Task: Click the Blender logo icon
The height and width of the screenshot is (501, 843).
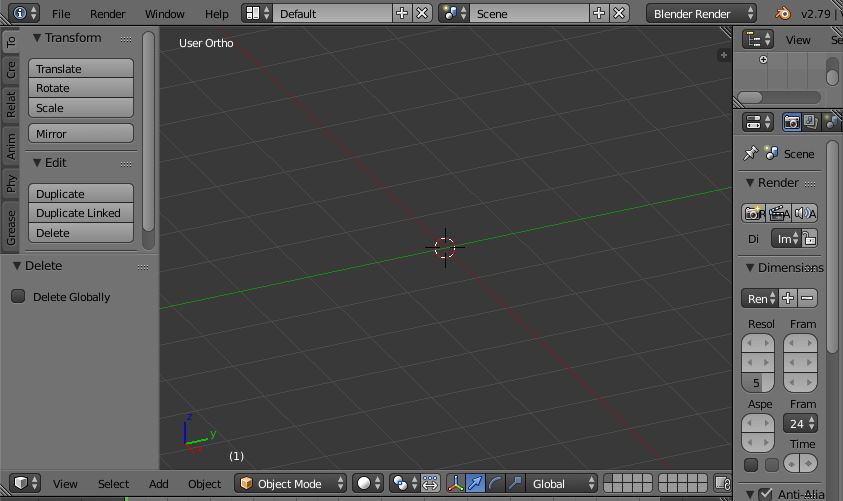Action: [x=783, y=13]
